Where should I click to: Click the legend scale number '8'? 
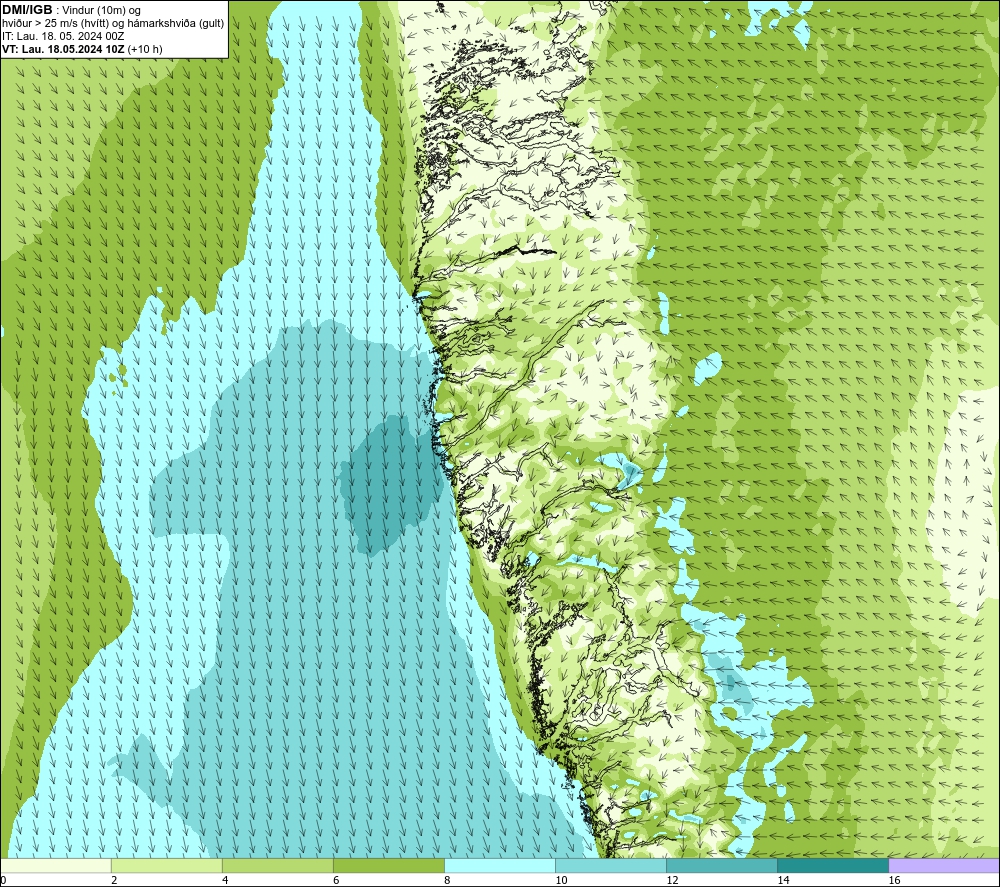click(447, 880)
